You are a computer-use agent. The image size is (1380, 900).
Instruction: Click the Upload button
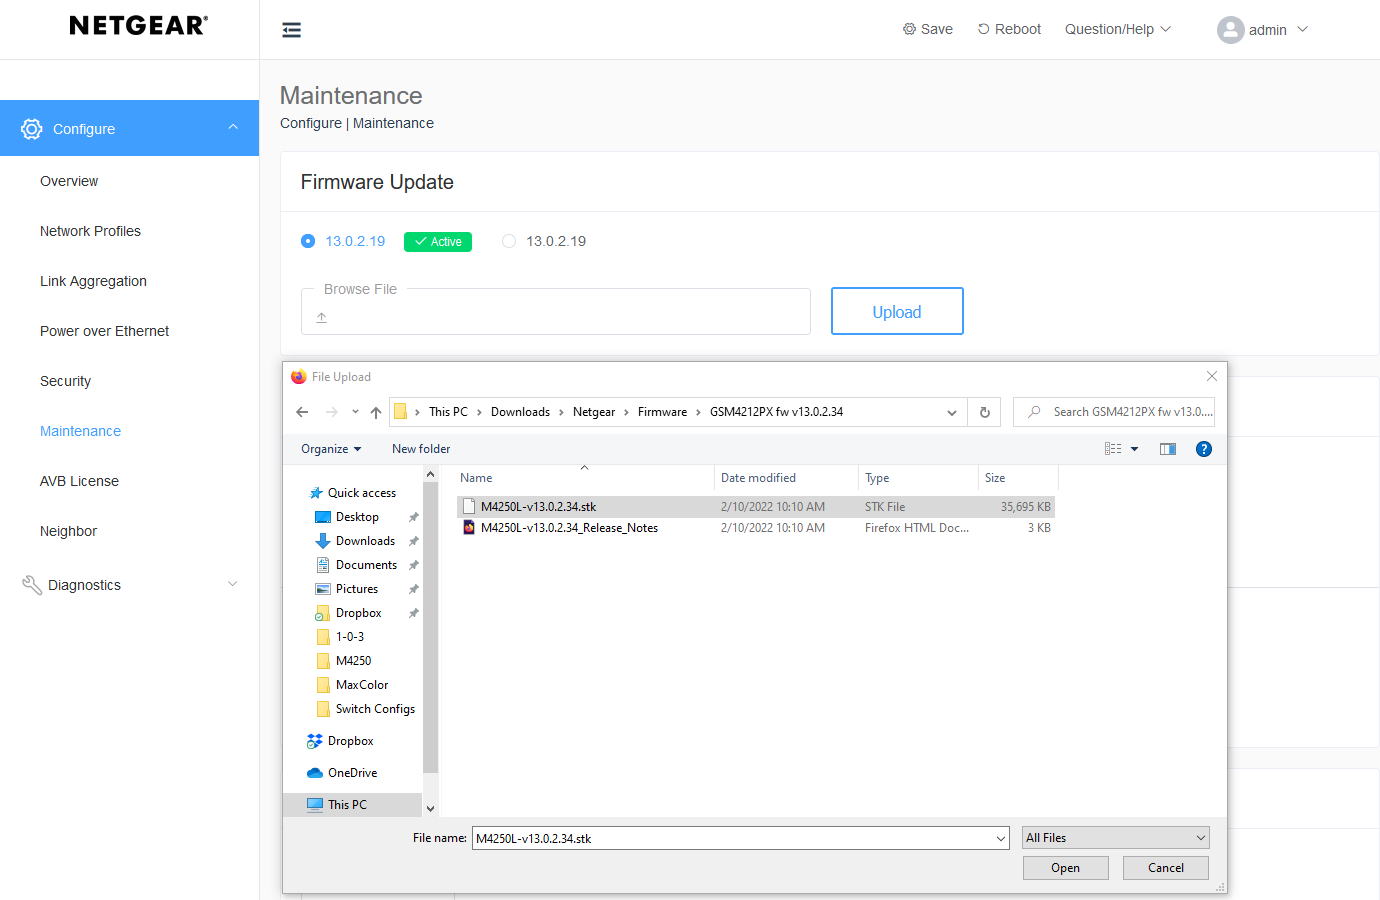point(897,311)
